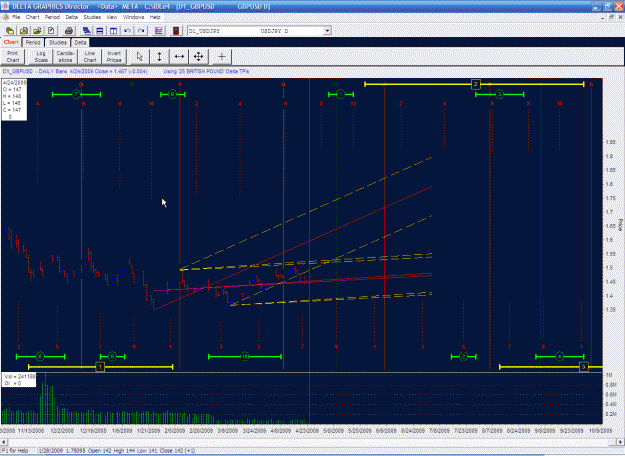Open the View menu
The height and width of the screenshot is (456, 625).
pos(112,17)
